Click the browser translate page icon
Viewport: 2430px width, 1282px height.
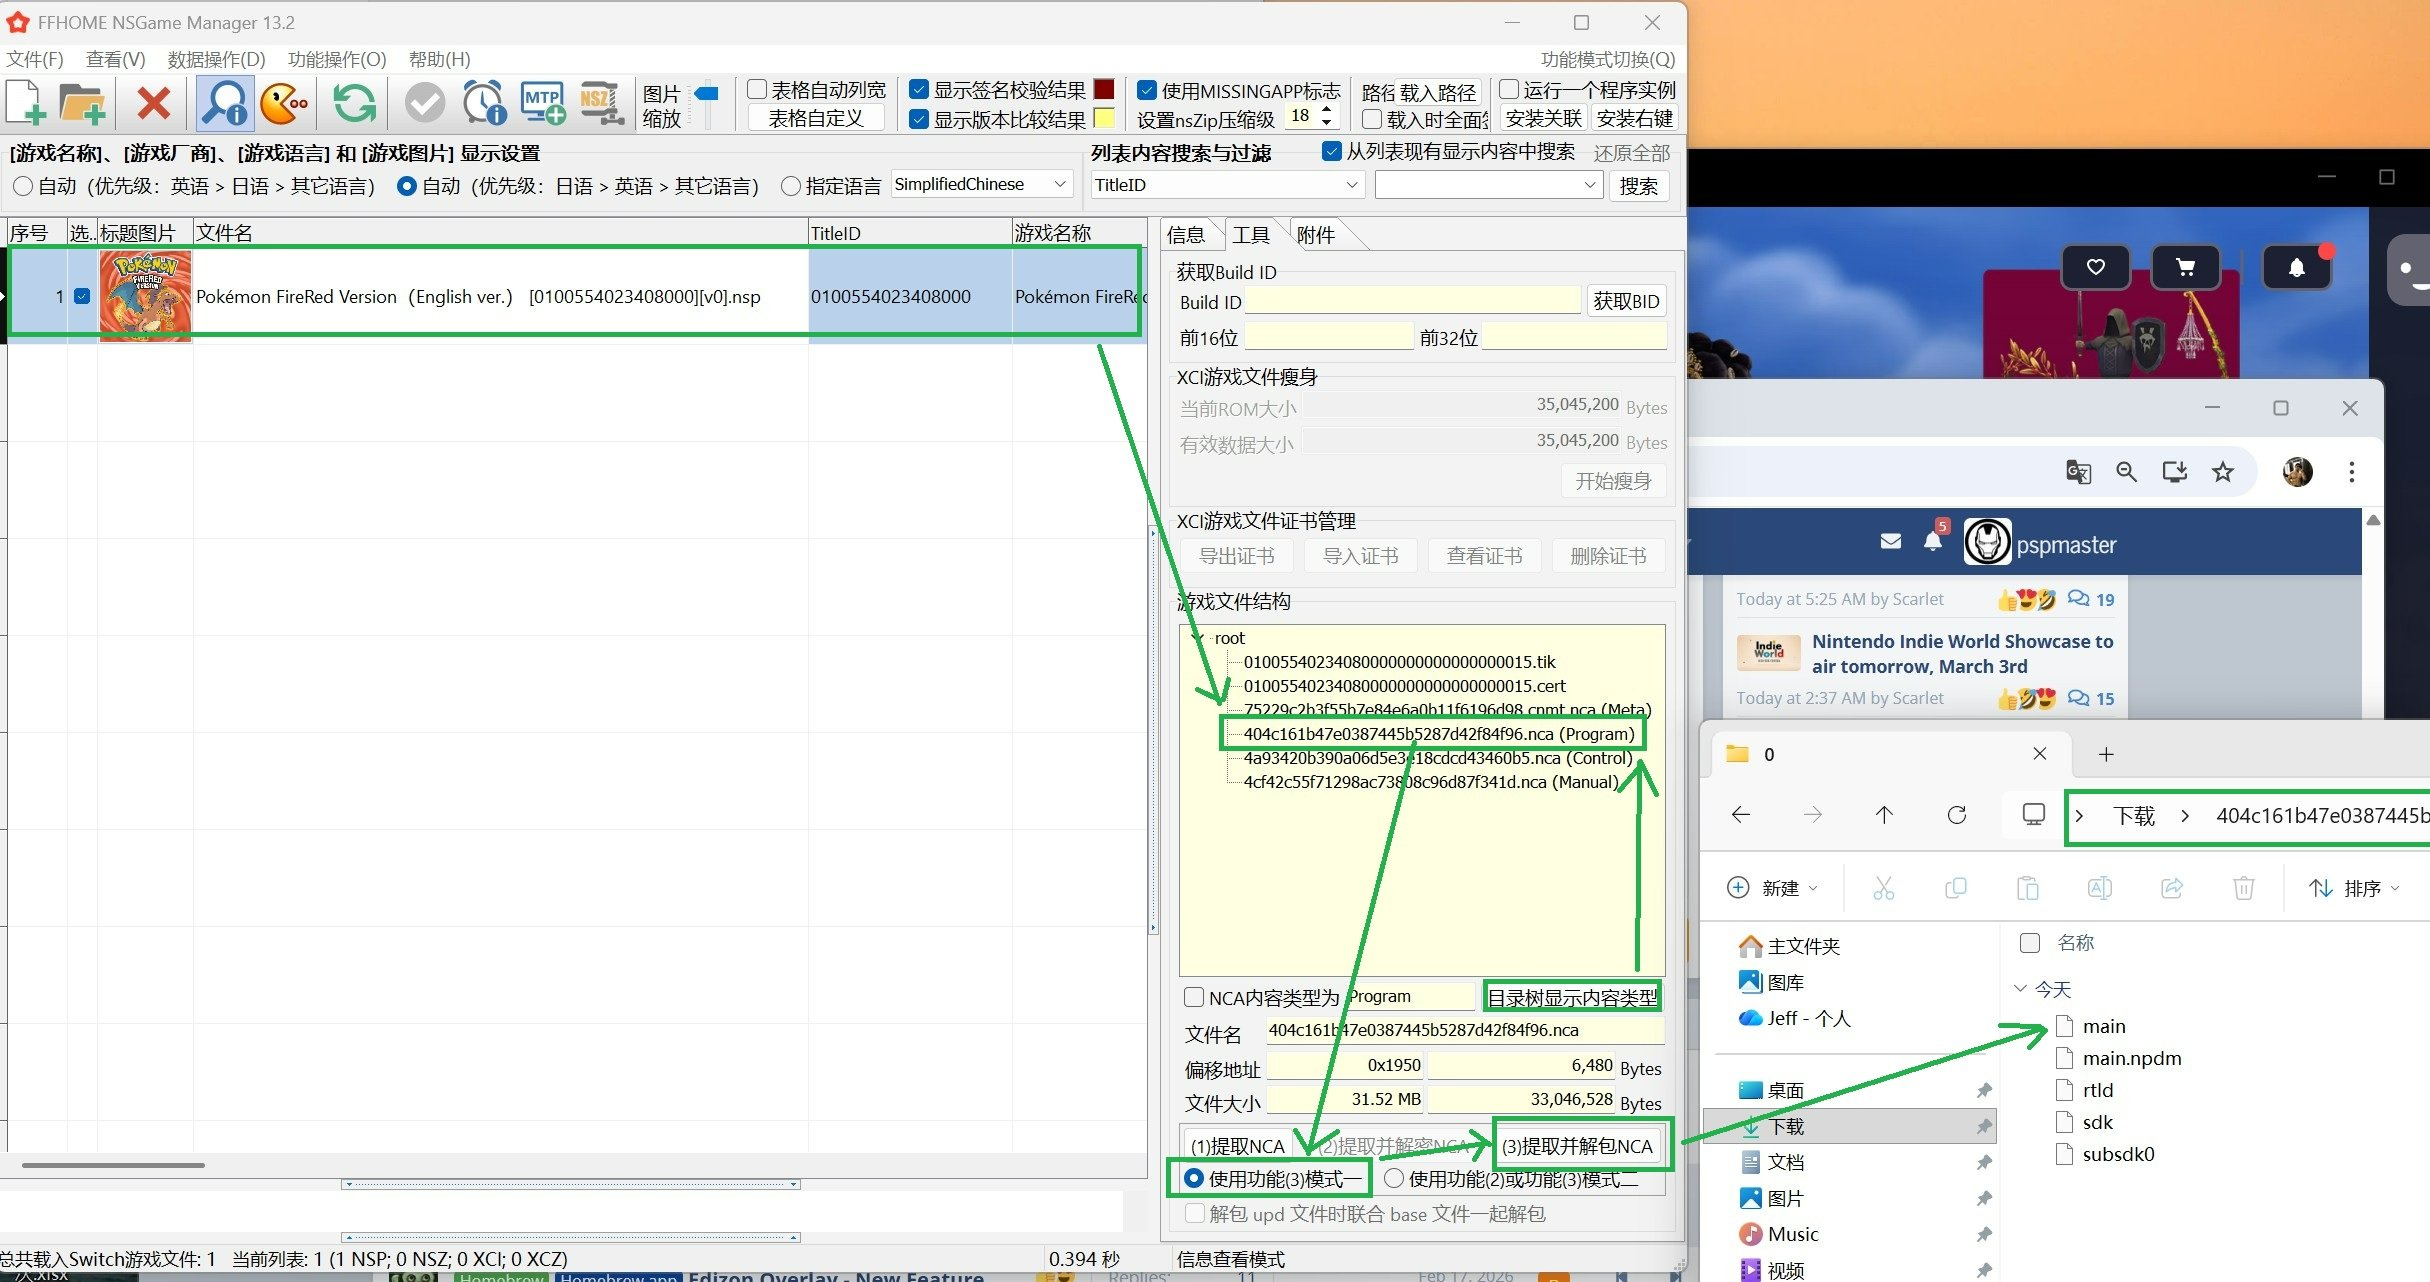coord(2078,472)
